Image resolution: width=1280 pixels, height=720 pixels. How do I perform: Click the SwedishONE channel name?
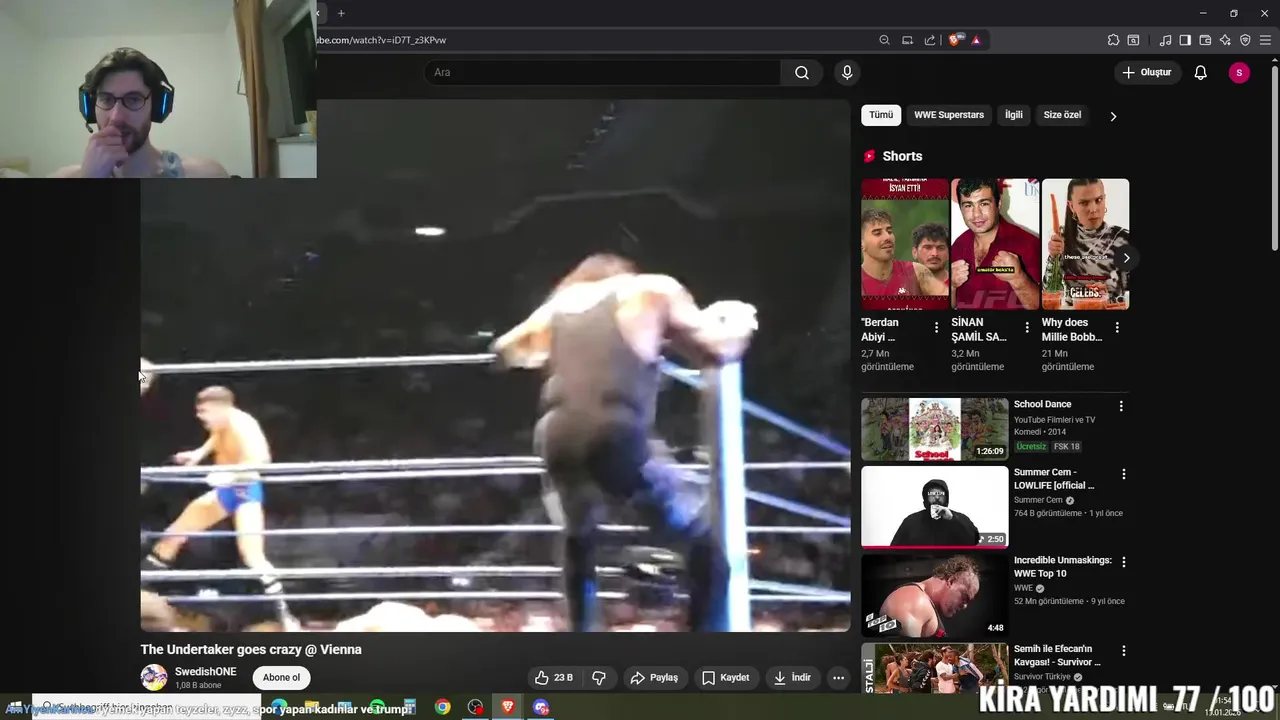click(x=206, y=672)
